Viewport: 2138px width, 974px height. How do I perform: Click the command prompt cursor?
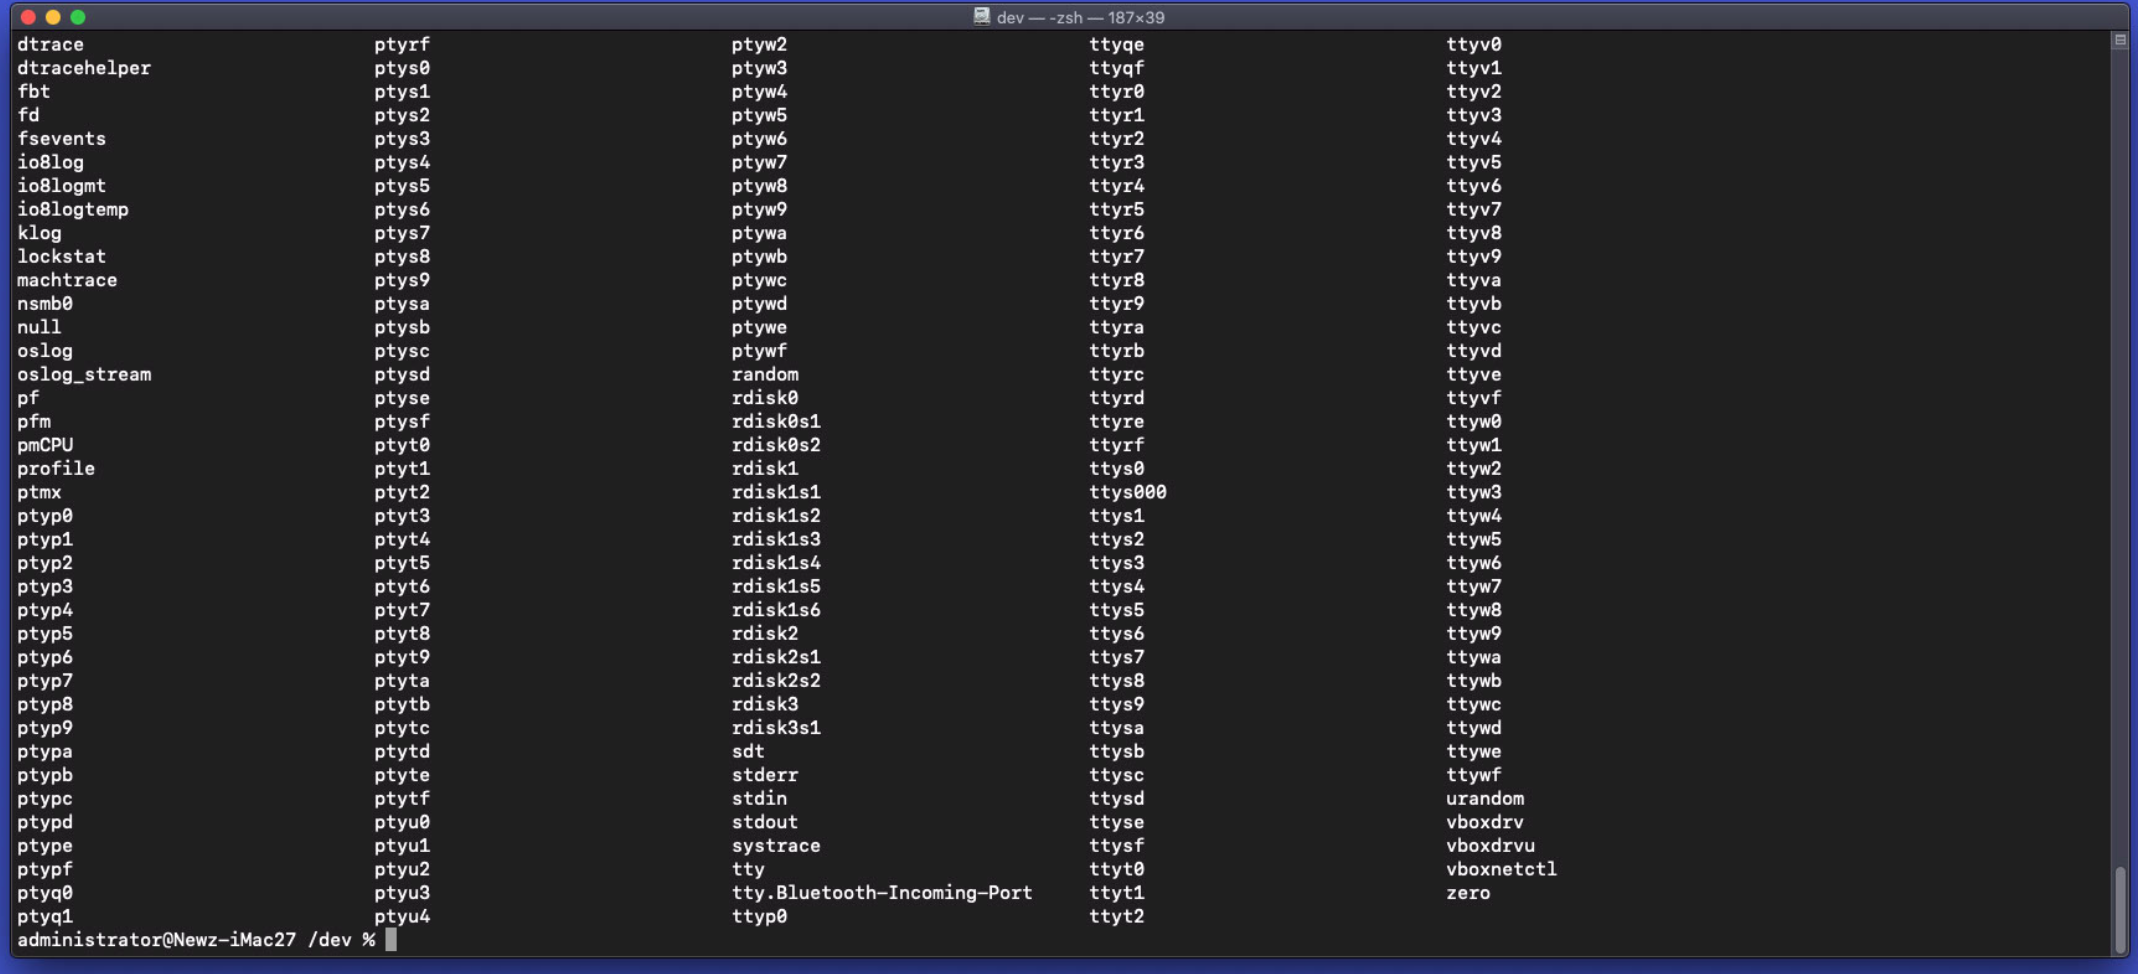click(x=391, y=940)
